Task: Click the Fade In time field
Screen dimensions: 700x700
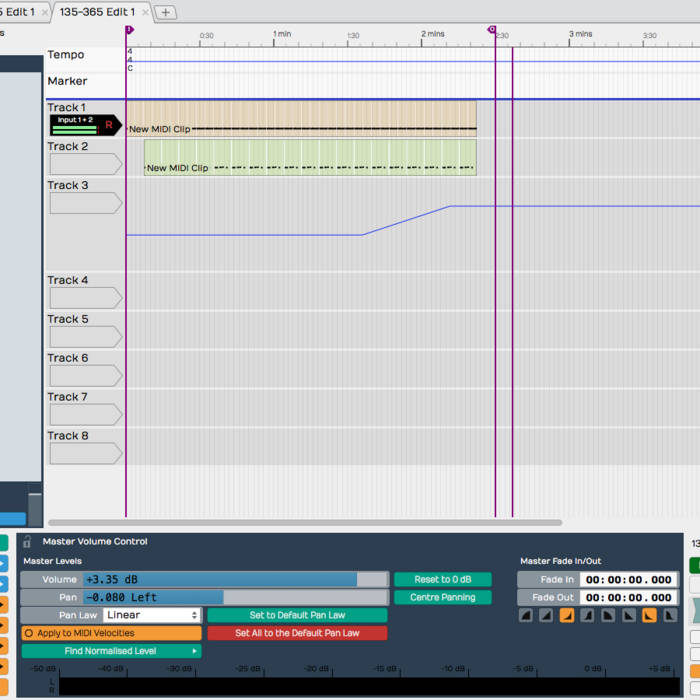Action: pos(628,580)
